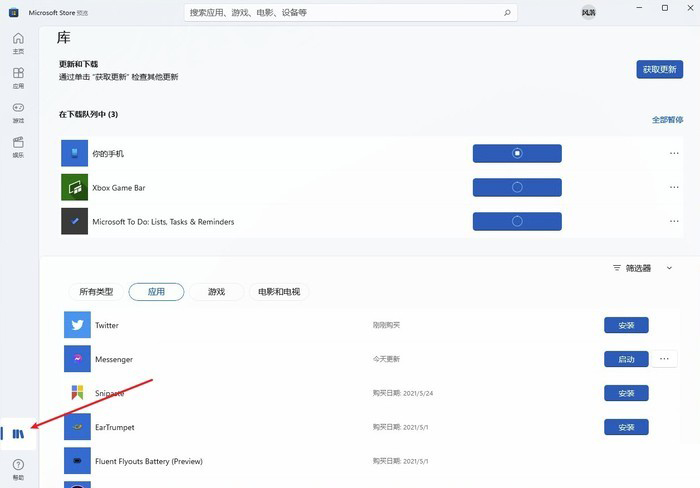Click the 今天更新 status for Messenger
Screen dimensions: 700x488
click(x=386, y=359)
